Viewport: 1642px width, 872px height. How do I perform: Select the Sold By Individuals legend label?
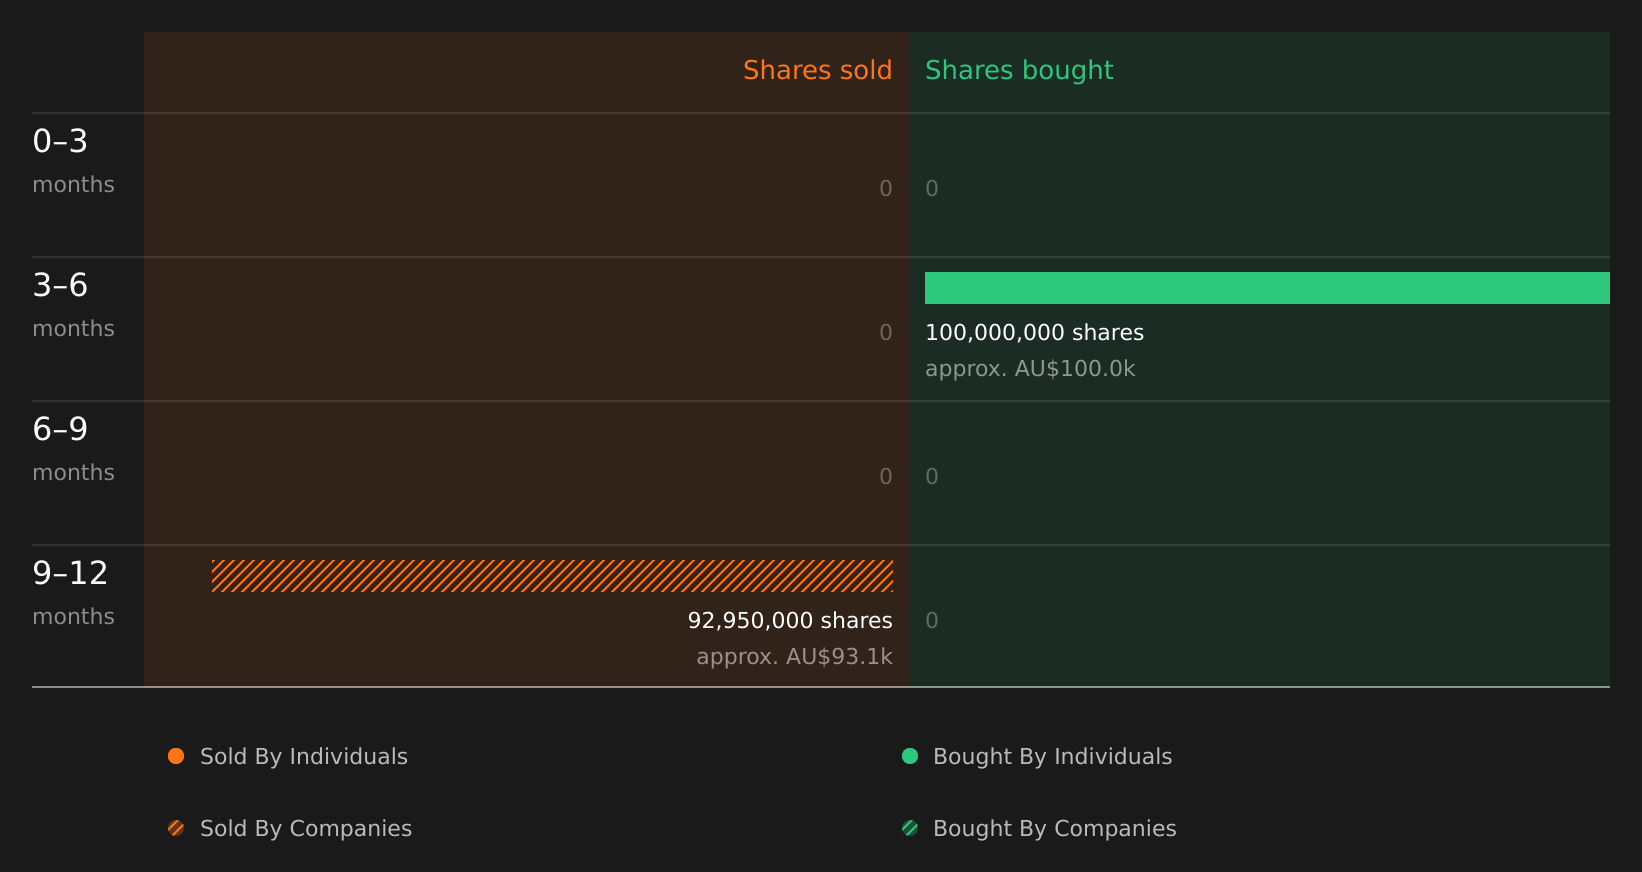coord(304,757)
